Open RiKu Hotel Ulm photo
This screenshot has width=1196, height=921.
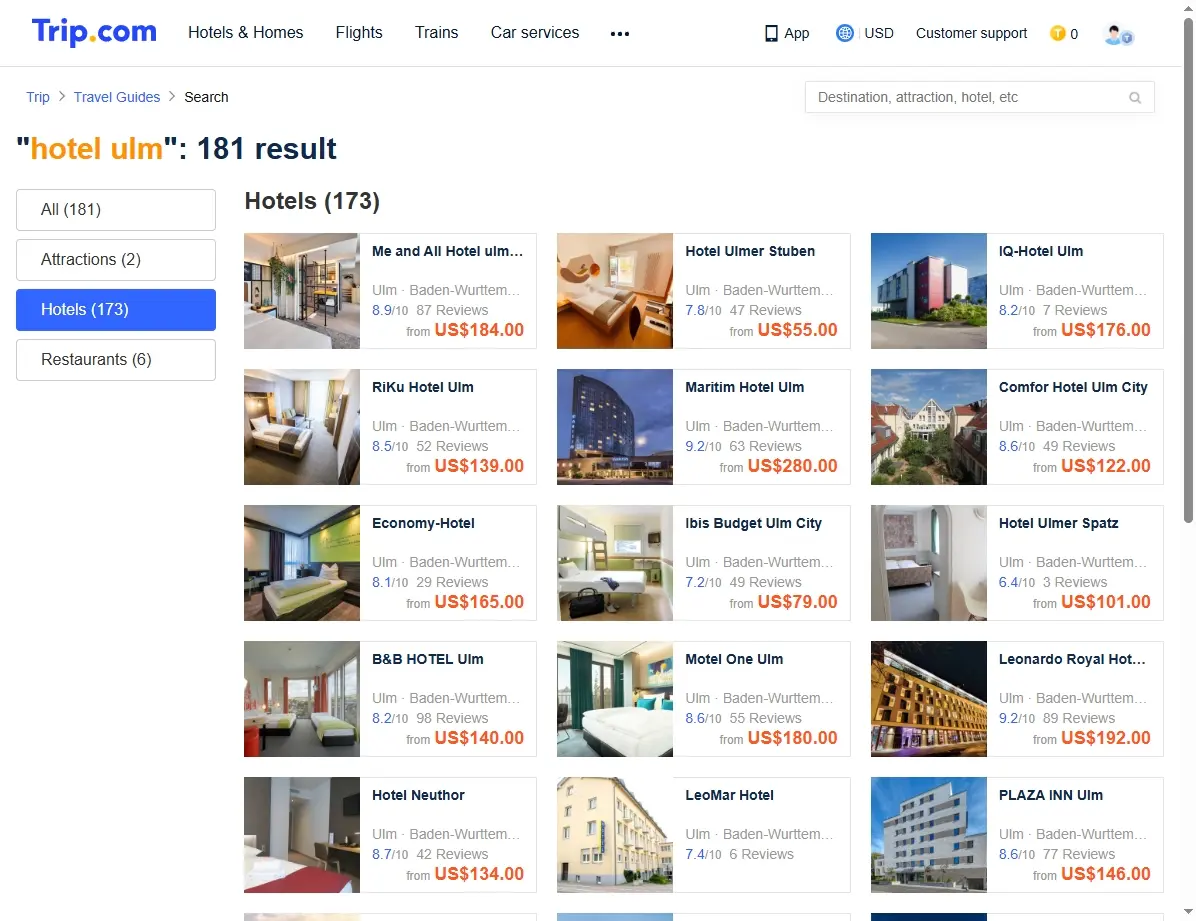pos(301,427)
